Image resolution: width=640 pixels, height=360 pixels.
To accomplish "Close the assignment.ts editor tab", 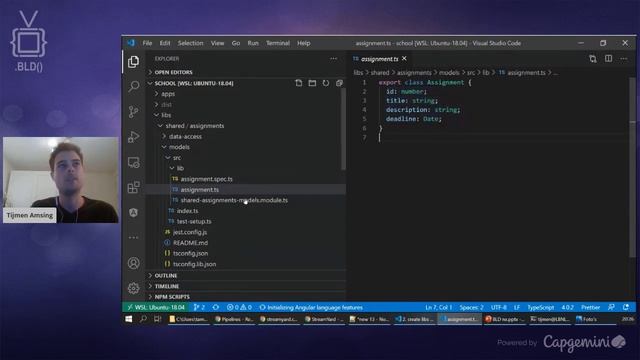I will [x=404, y=59].
